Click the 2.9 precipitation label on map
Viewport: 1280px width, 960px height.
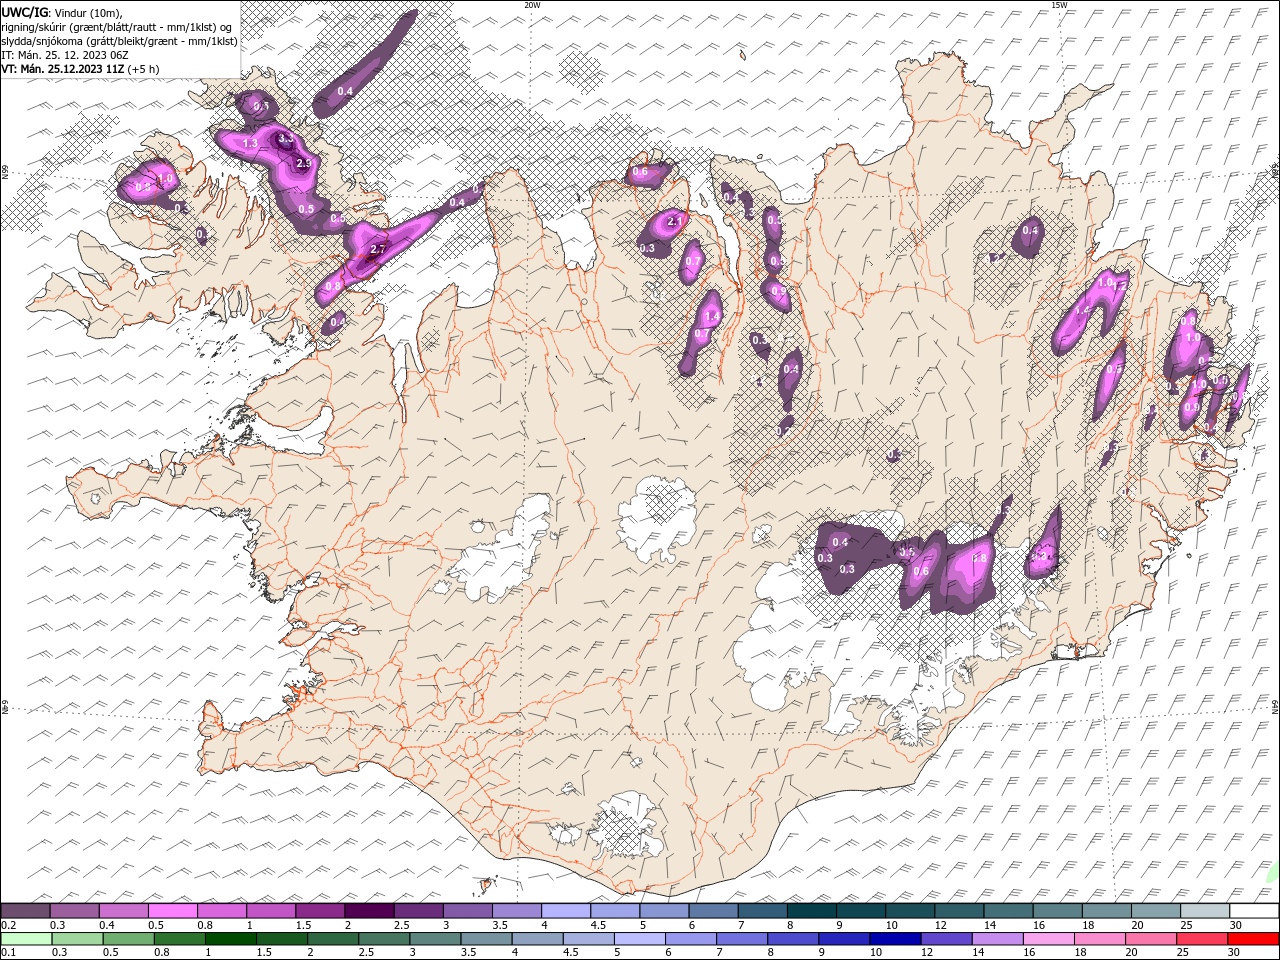305,162
